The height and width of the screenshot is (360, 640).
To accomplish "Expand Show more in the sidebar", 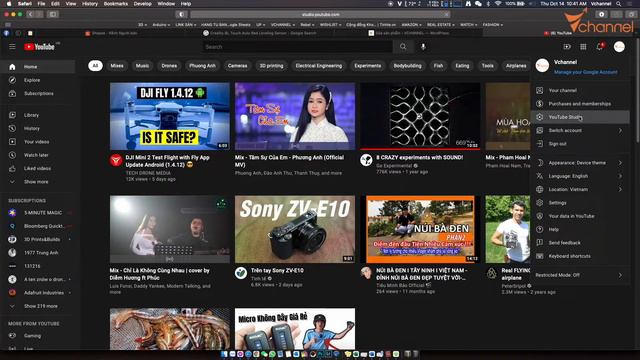I will tap(38, 182).
